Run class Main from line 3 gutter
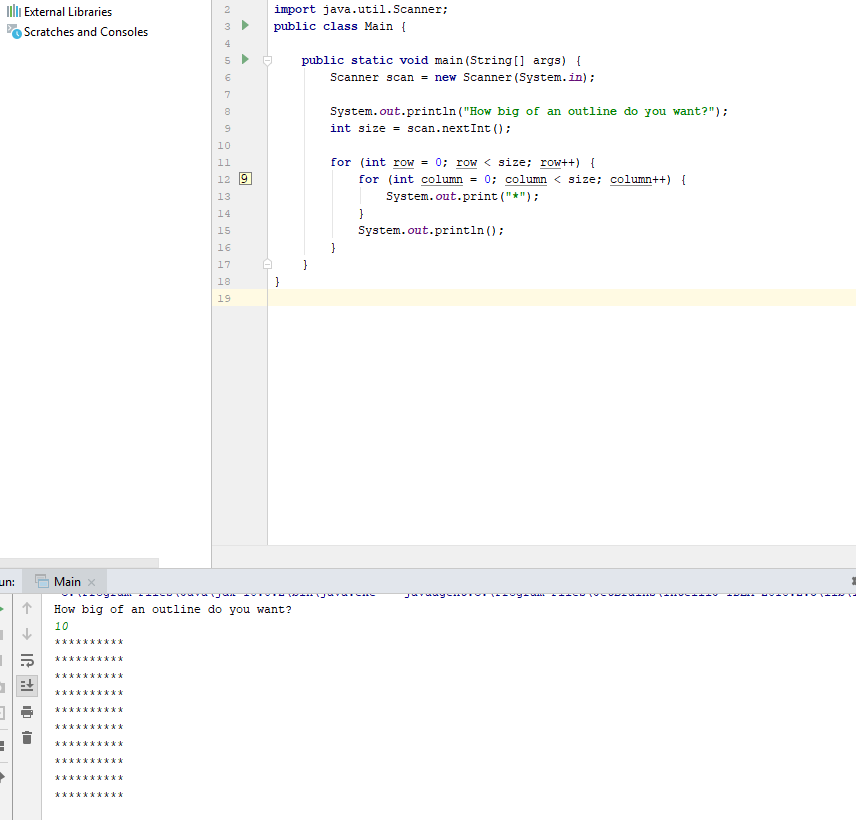856x820 pixels. [x=245, y=25]
